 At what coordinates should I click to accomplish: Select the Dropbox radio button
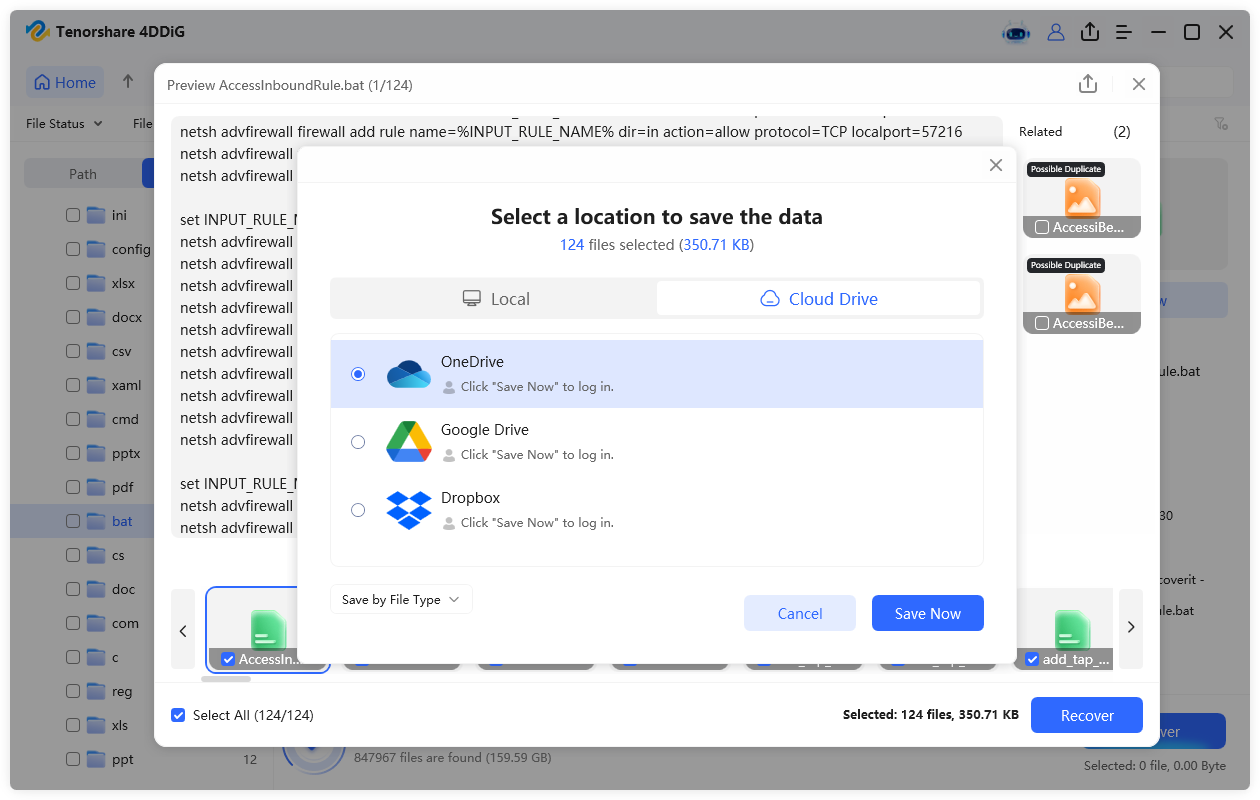pos(358,510)
